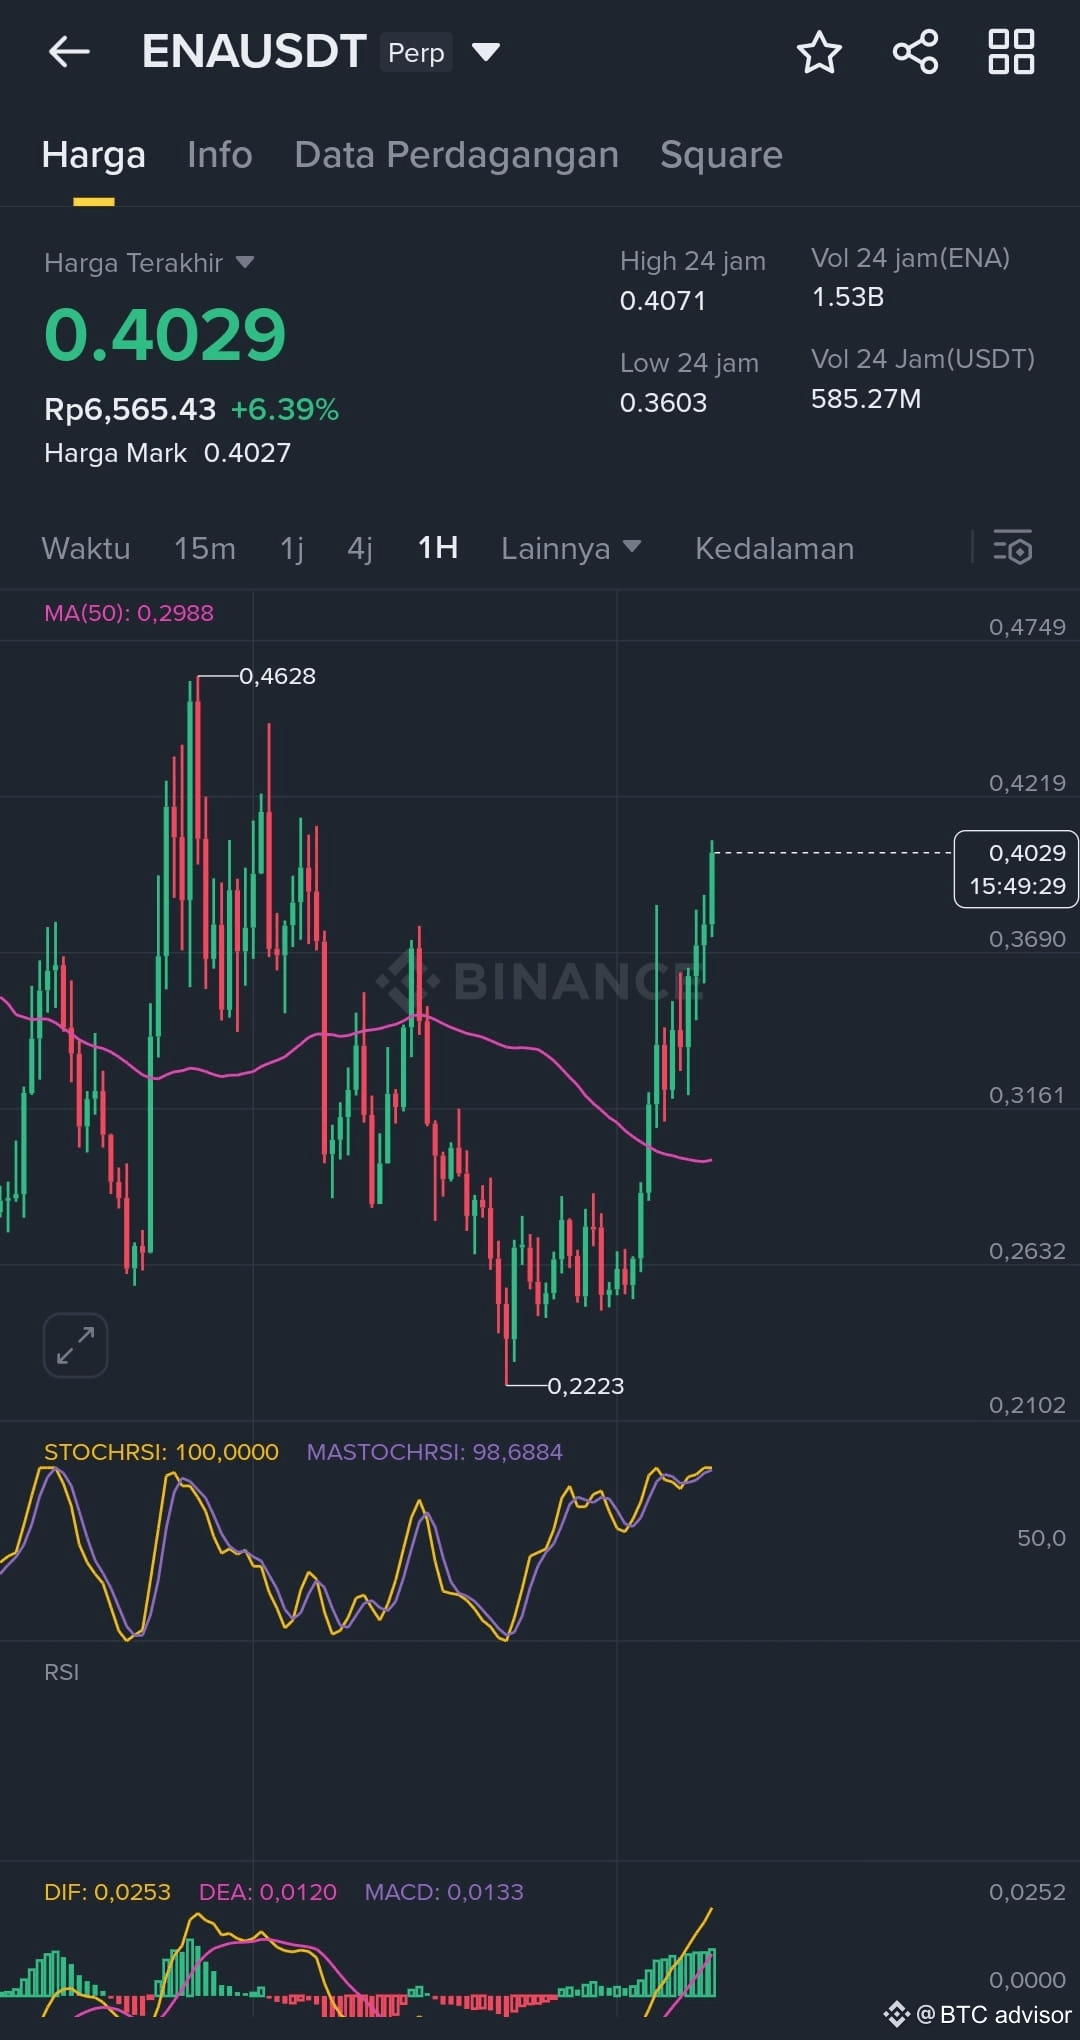Tap the DIF: 0,0253 label
Image resolution: width=1080 pixels, height=2040 pixels.
pos(107,1892)
